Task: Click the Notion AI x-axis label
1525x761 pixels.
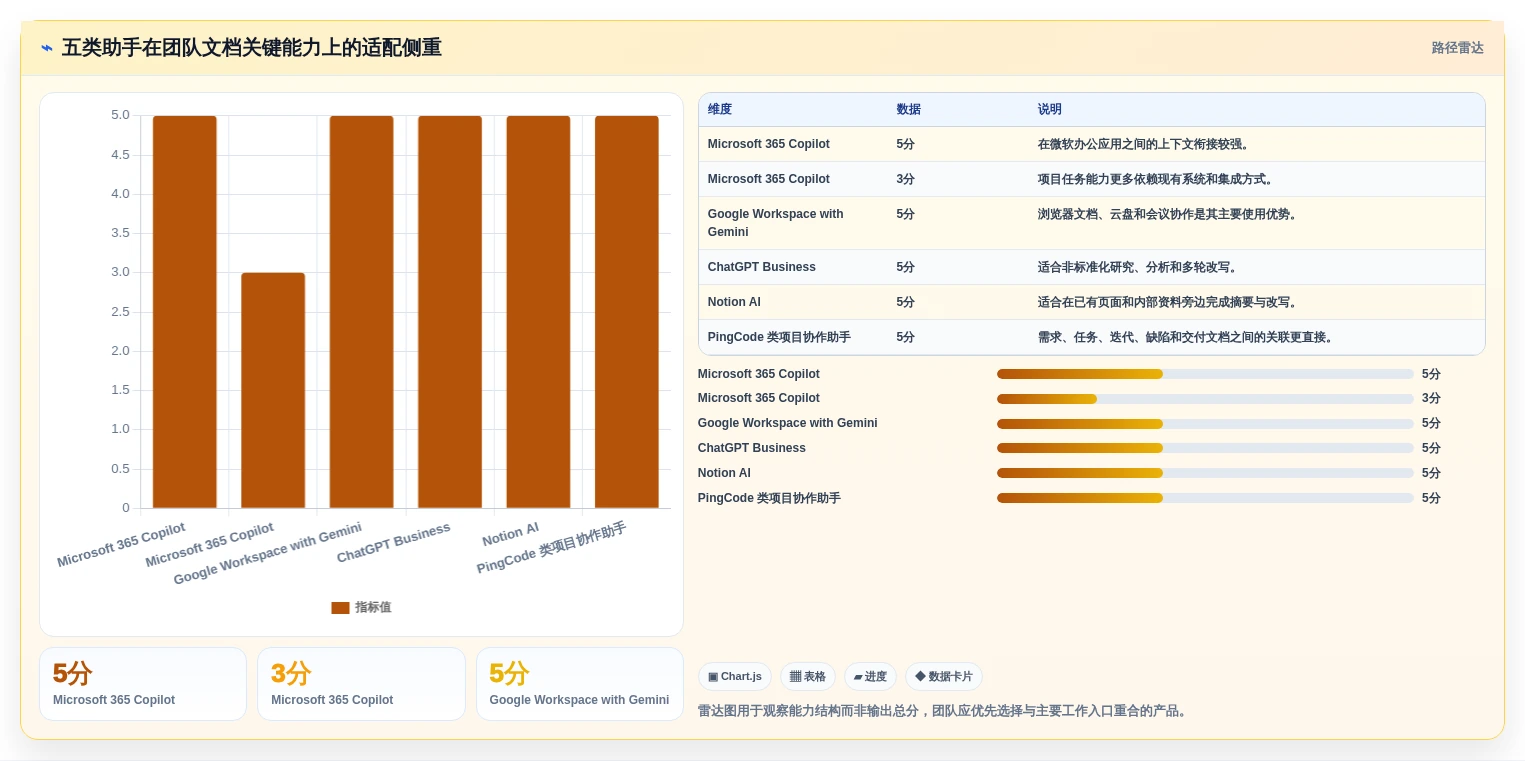Action: click(511, 534)
